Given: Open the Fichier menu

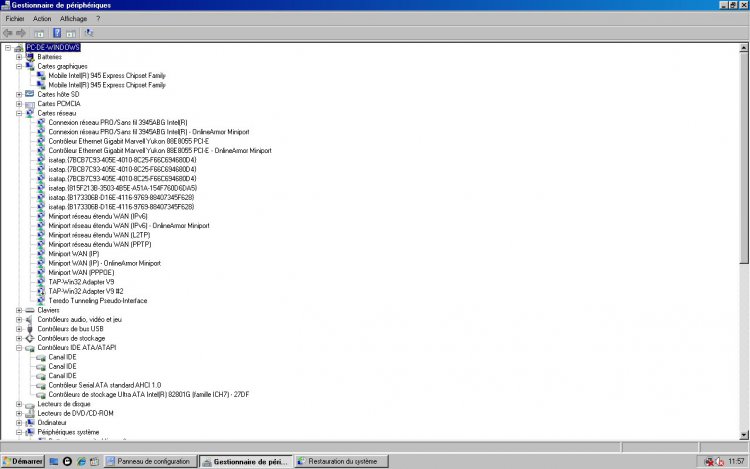Looking at the screenshot, I should tap(15, 19).
